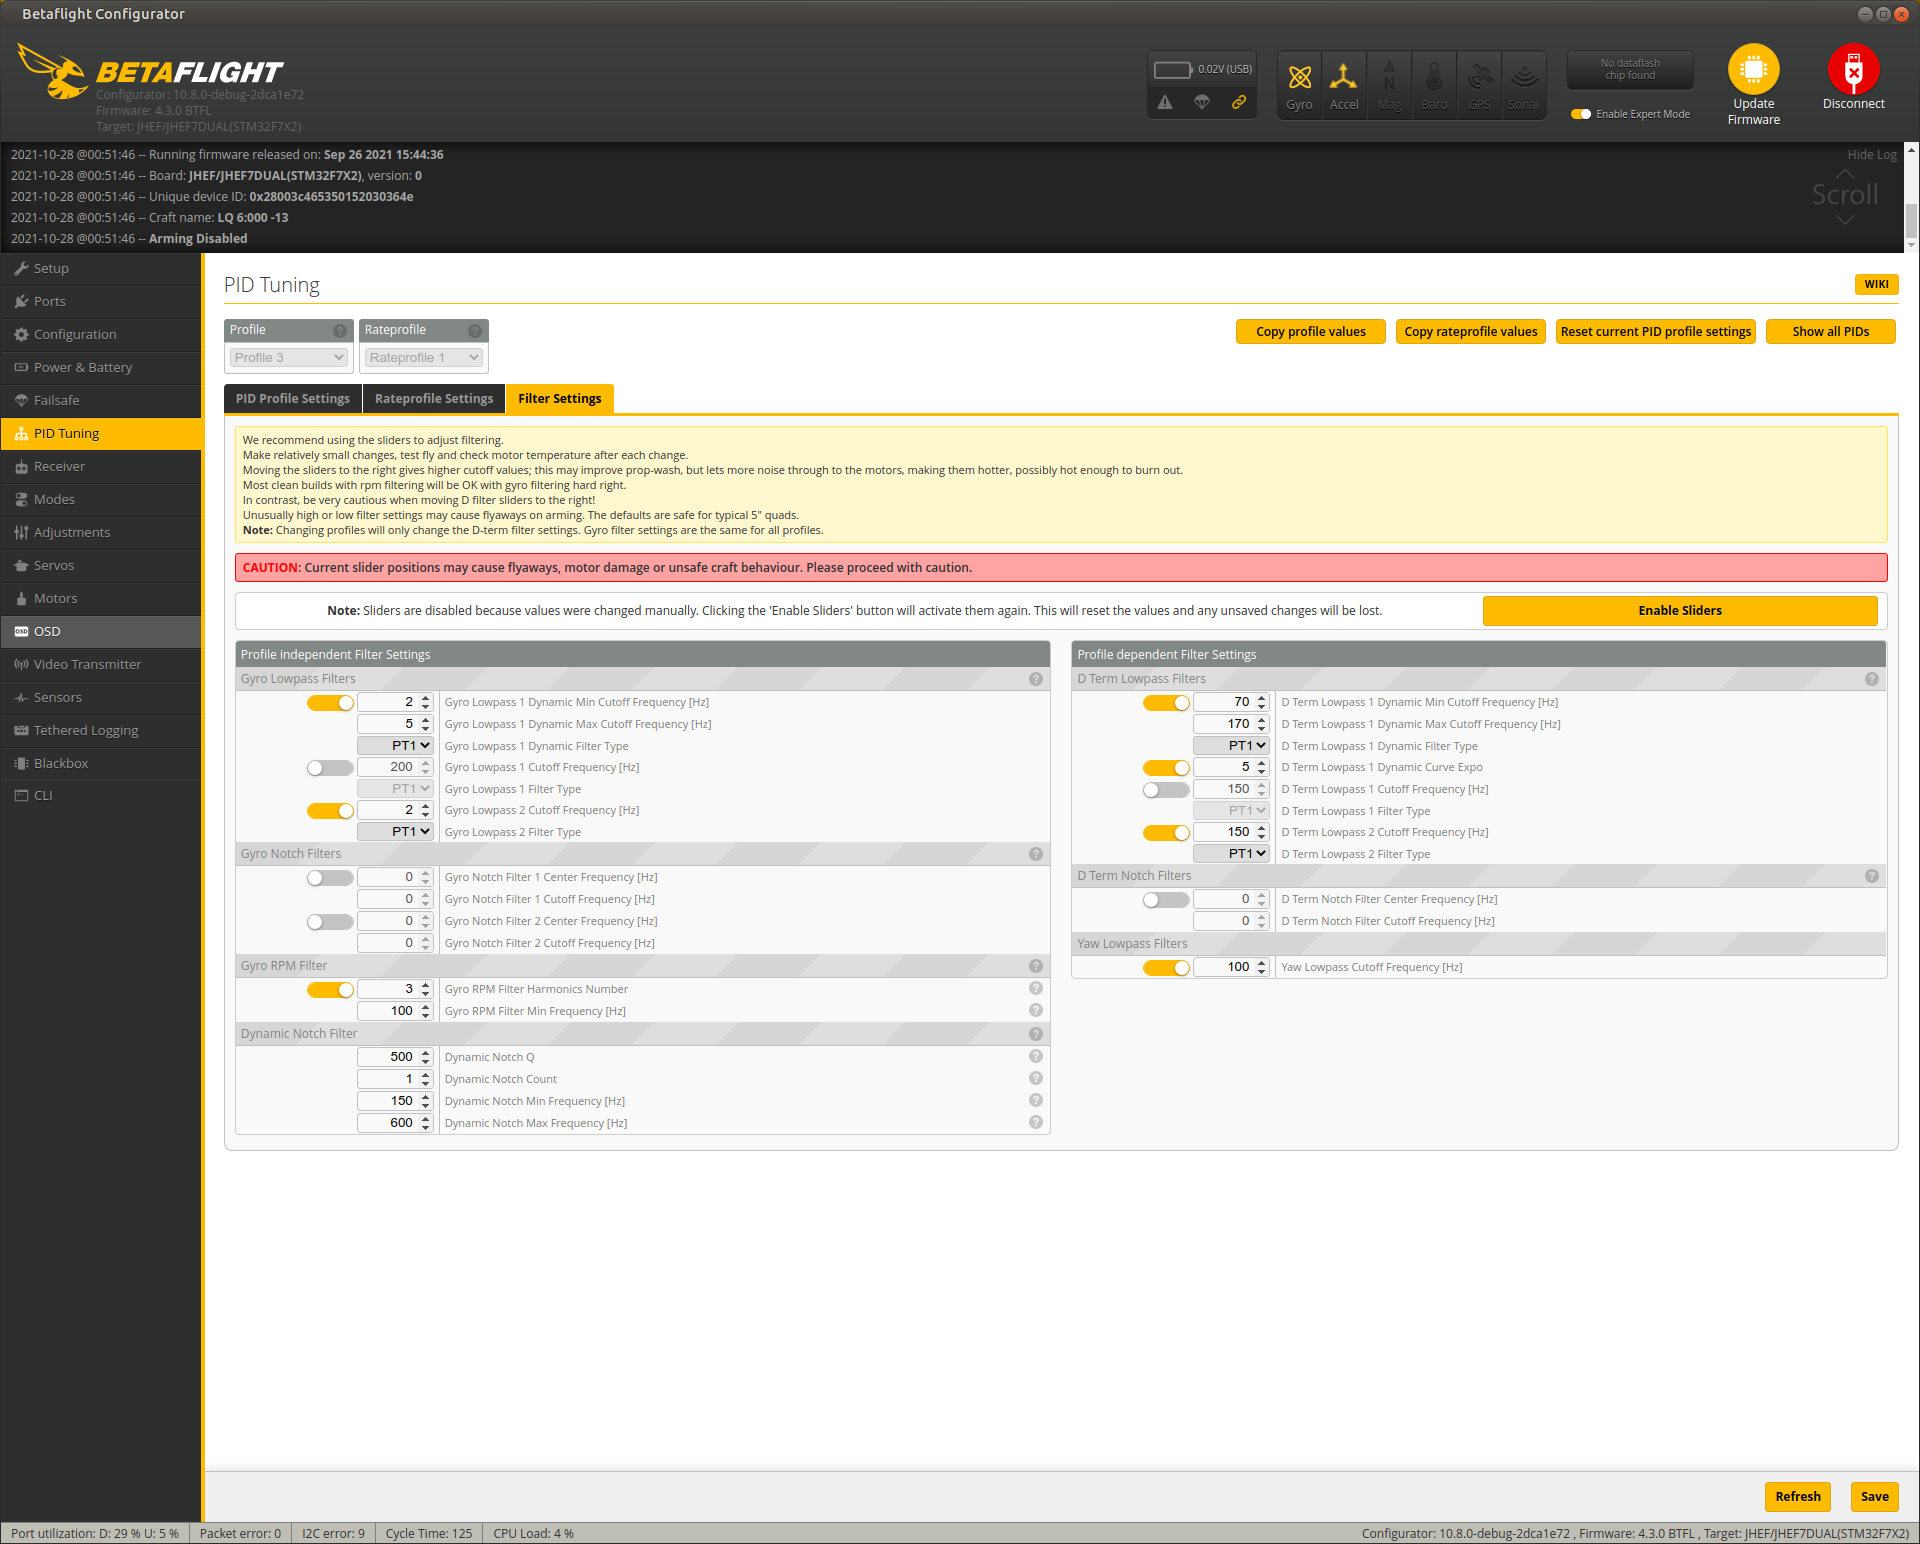Click the help icon beside Dynamic Notch Q

[x=1035, y=1057]
